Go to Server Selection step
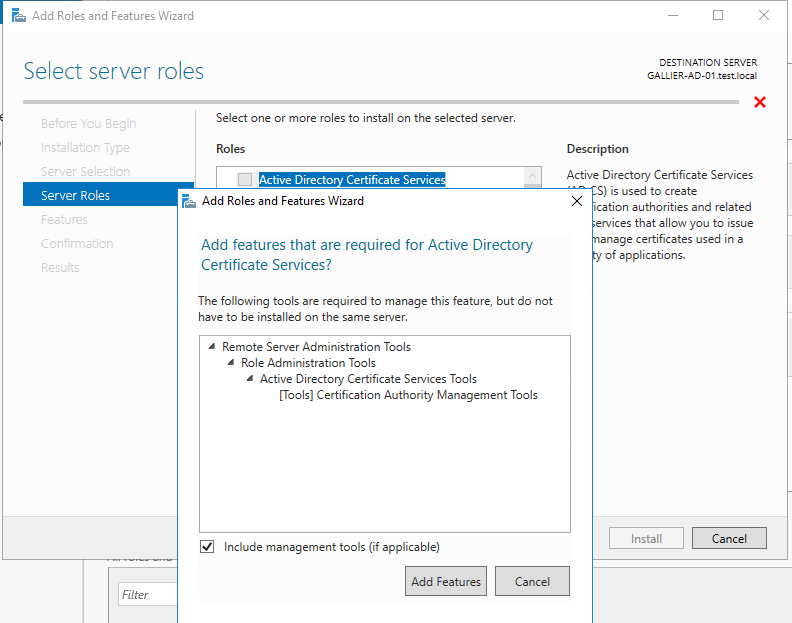Viewport: 792px width, 623px height. (x=85, y=171)
